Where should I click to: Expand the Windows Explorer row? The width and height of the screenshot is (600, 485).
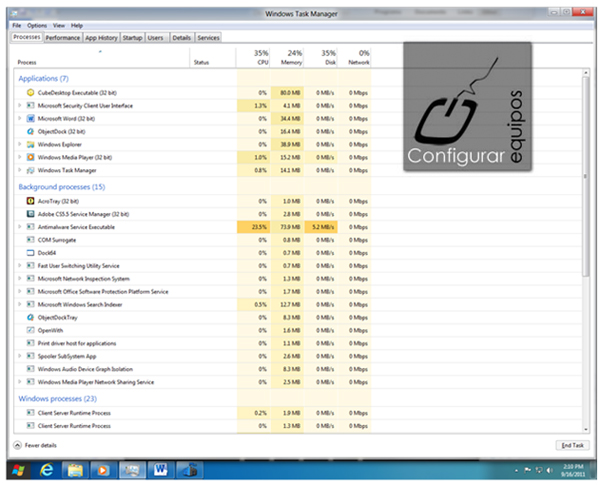[x=20, y=144]
